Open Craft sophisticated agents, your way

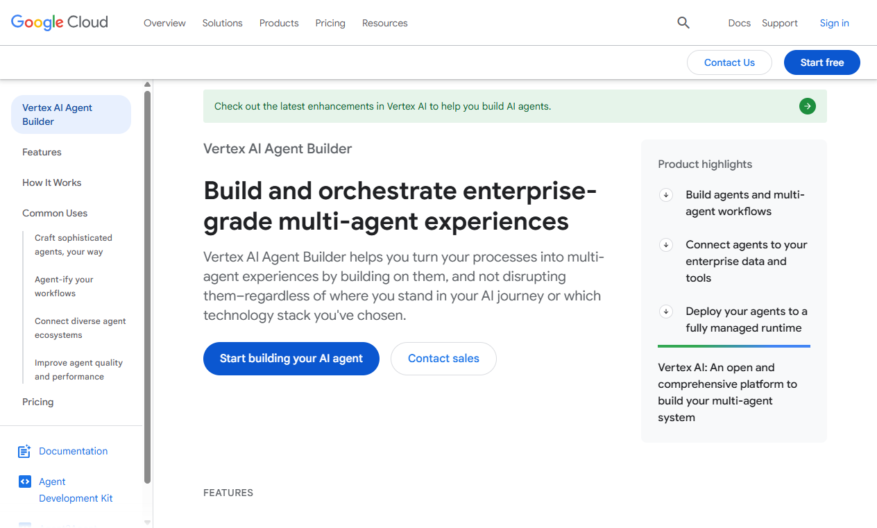[x=73, y=245]
